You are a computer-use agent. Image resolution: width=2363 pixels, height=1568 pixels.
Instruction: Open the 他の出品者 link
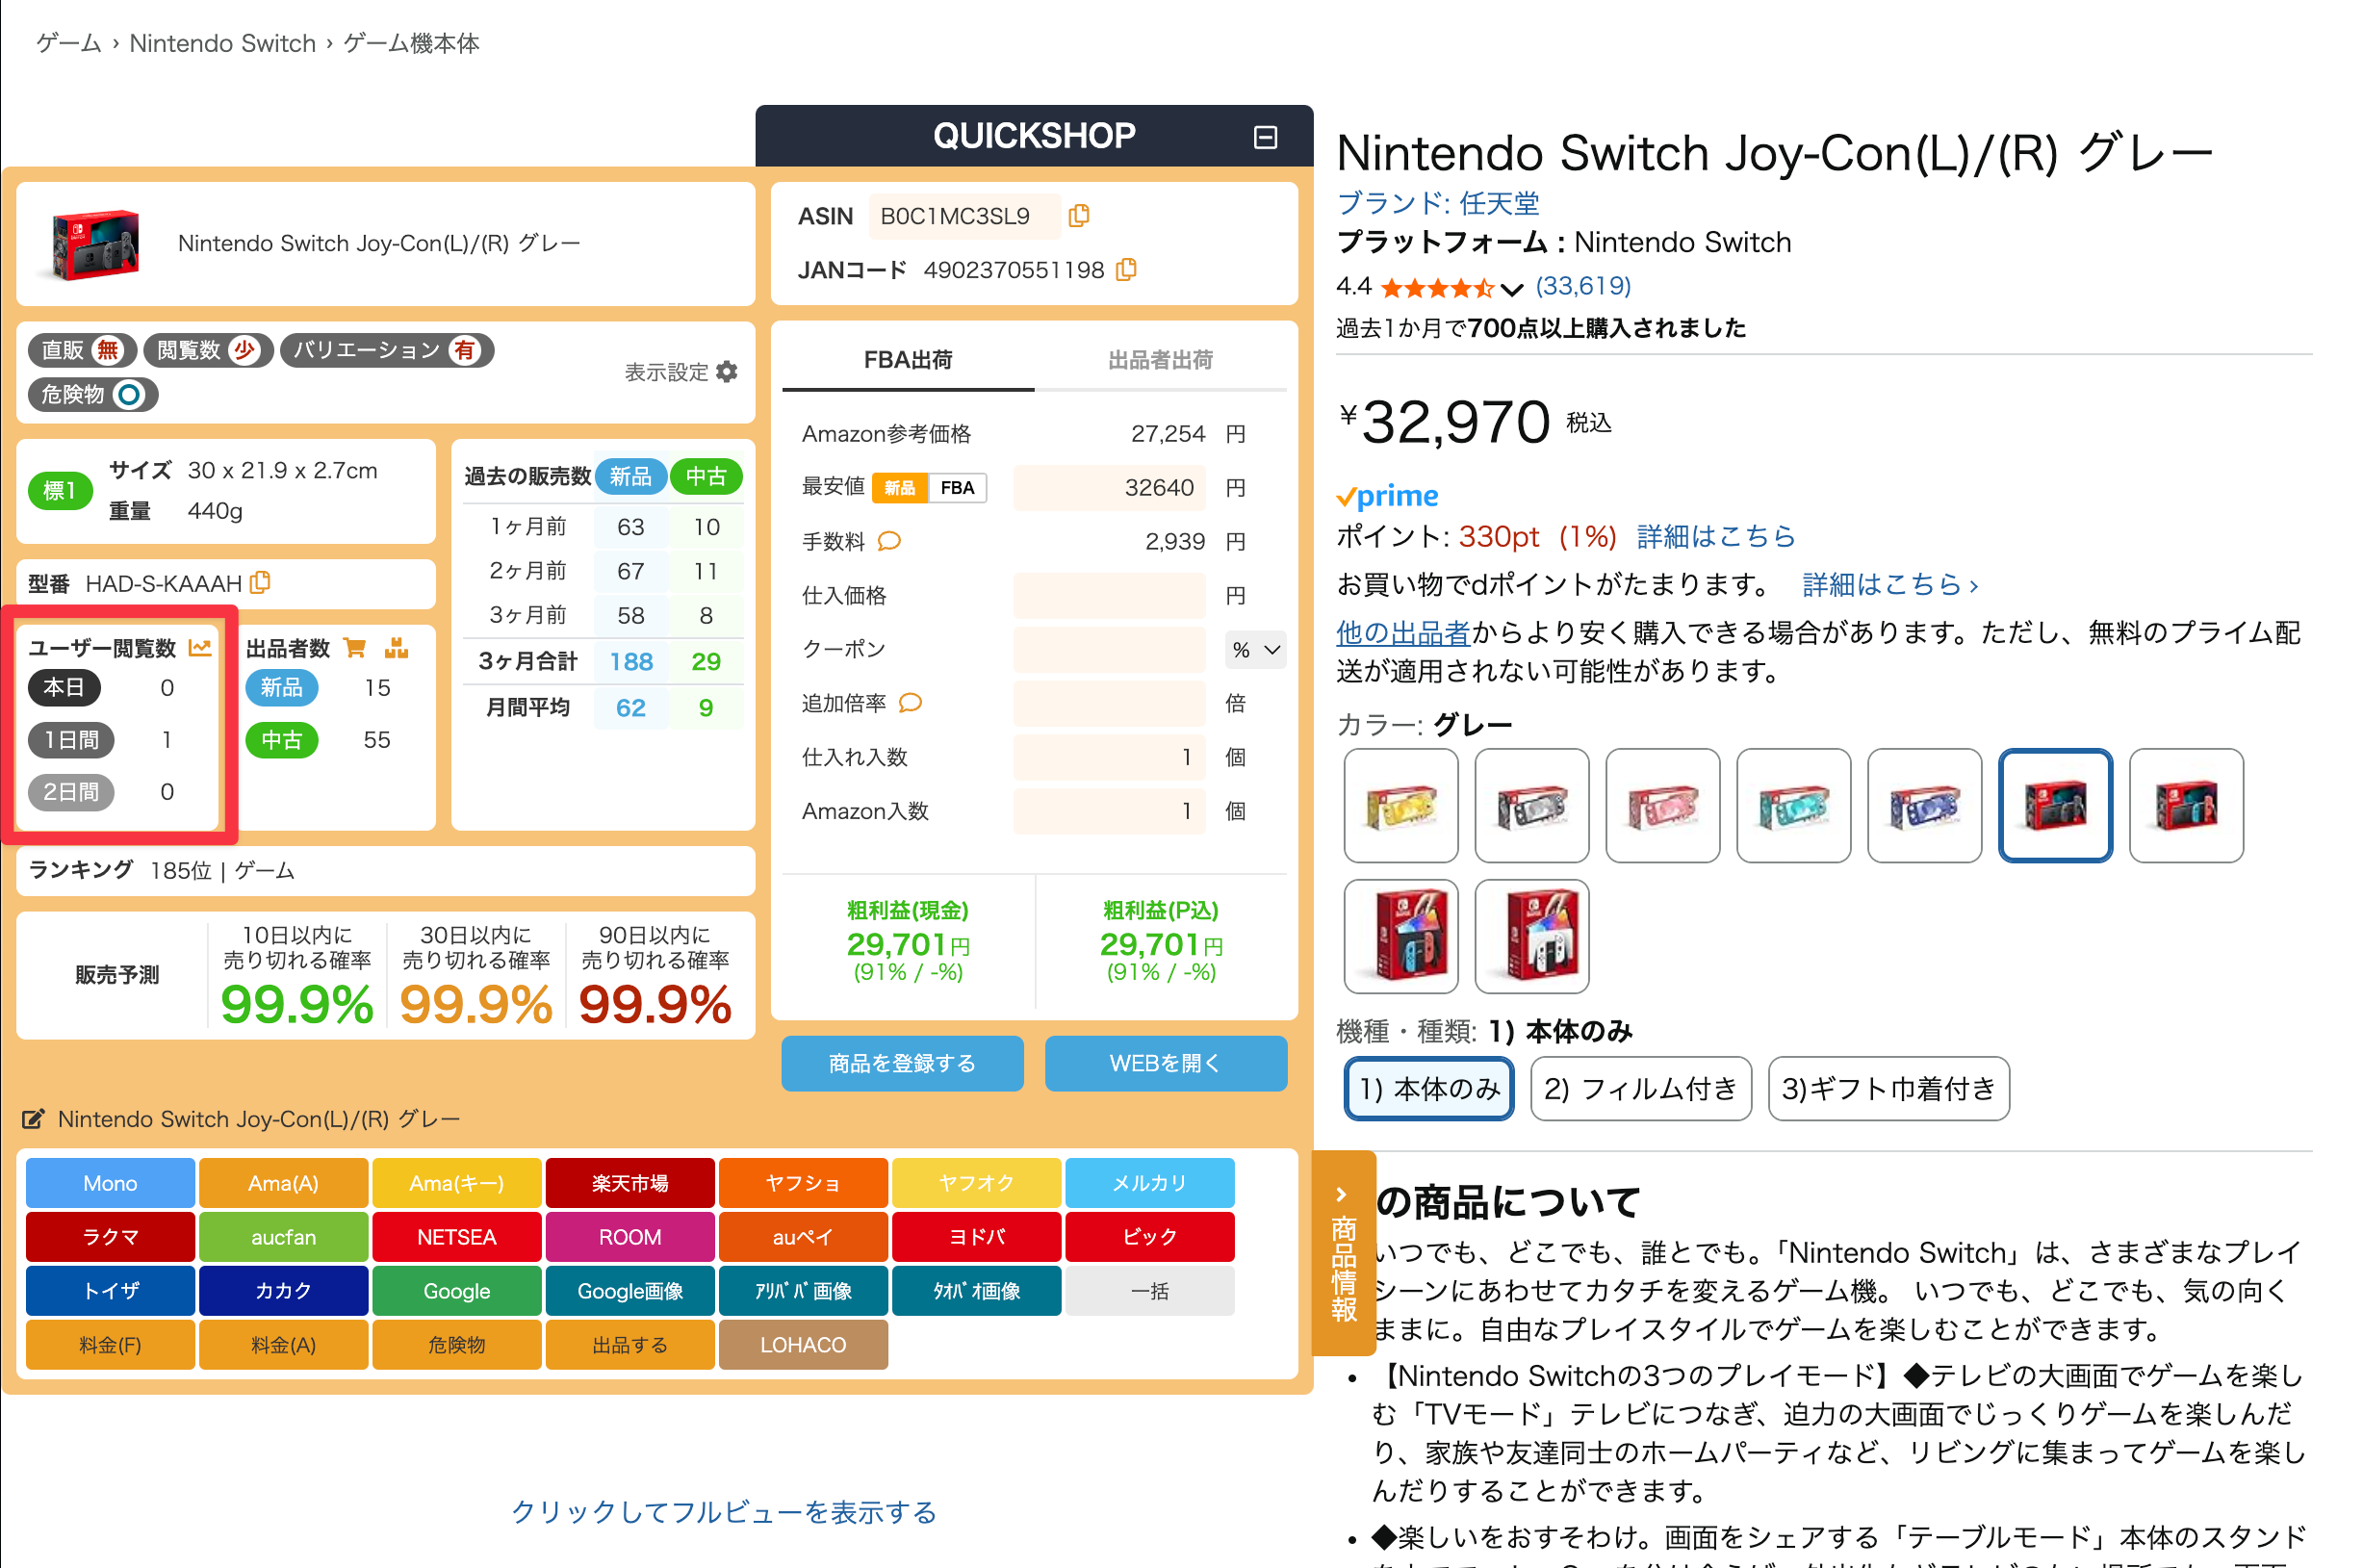pos(1403,633)
